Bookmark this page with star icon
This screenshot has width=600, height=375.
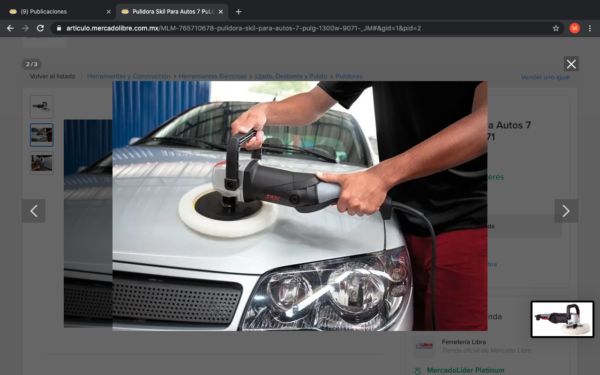coord(556,28)
